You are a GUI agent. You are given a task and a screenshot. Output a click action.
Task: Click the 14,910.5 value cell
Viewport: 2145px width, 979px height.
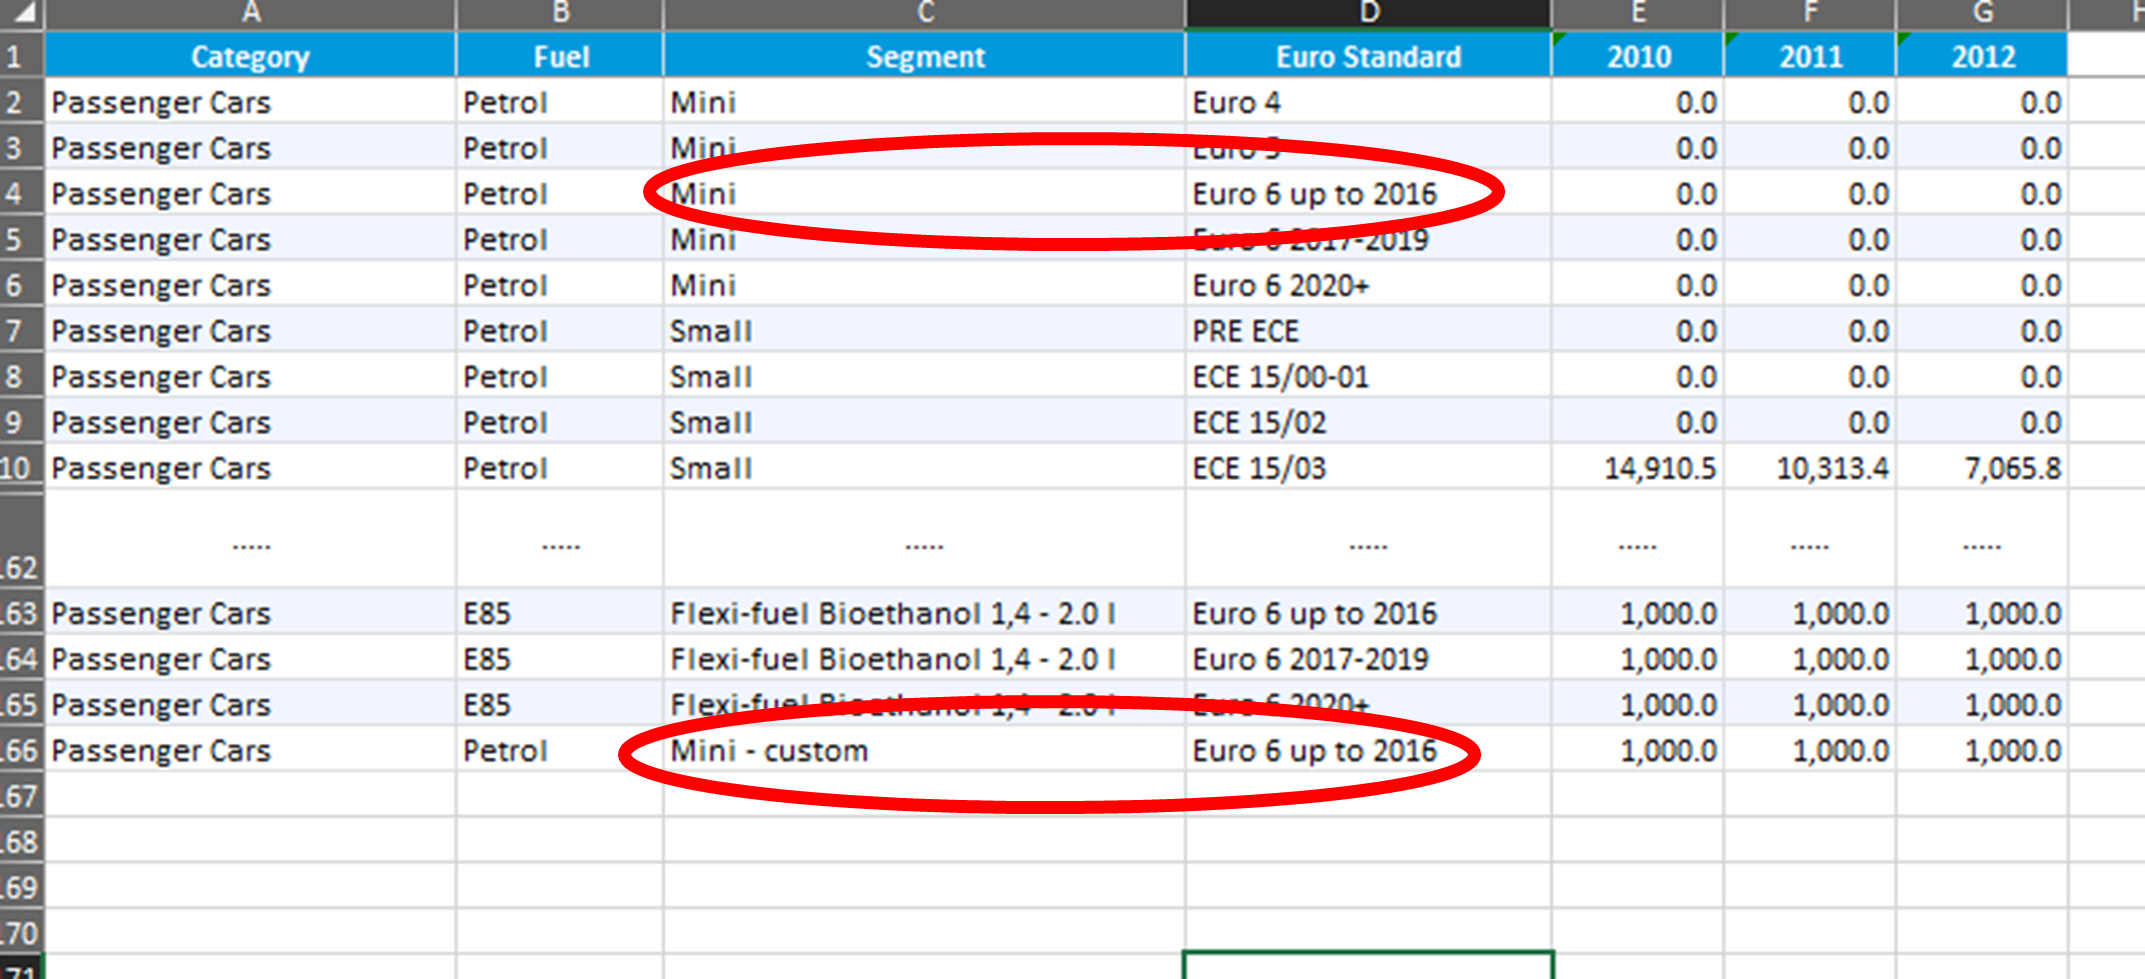tap(1659, 469)
